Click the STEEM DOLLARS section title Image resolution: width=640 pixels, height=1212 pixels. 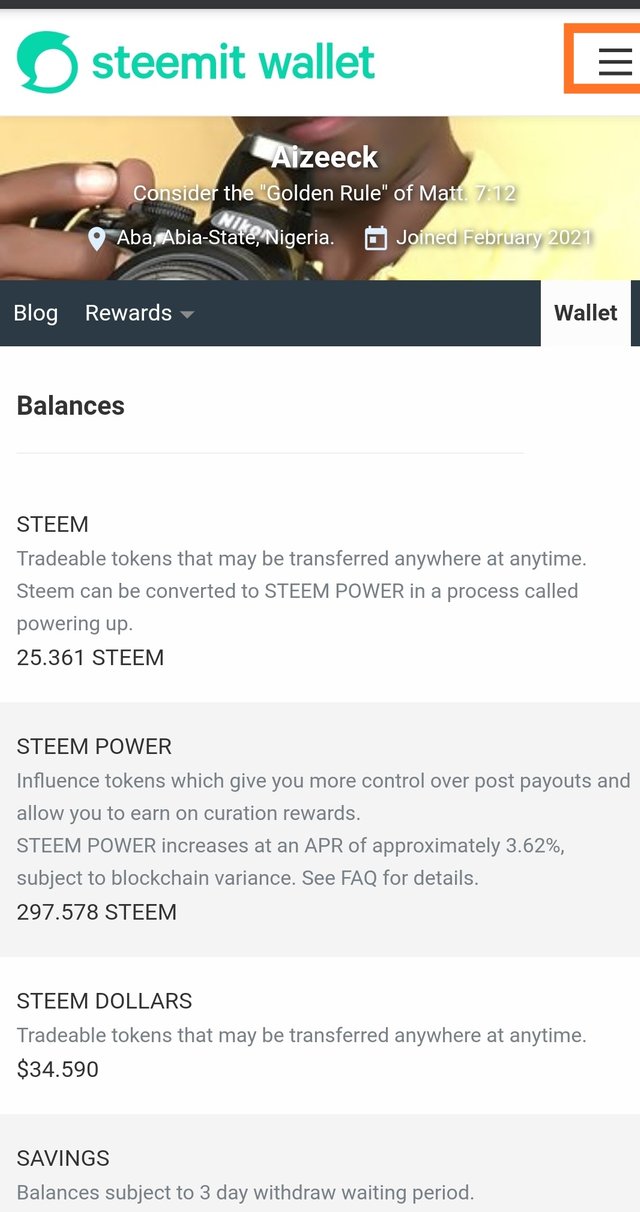click(104, 1001)
